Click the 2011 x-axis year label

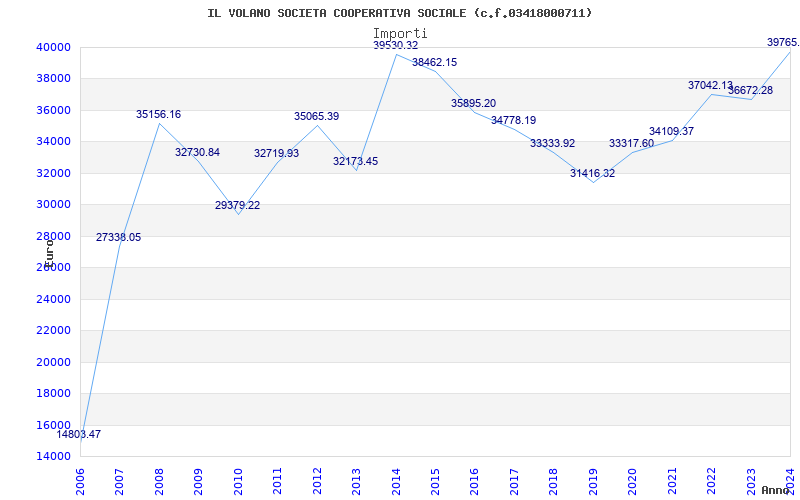click(277, 482)
